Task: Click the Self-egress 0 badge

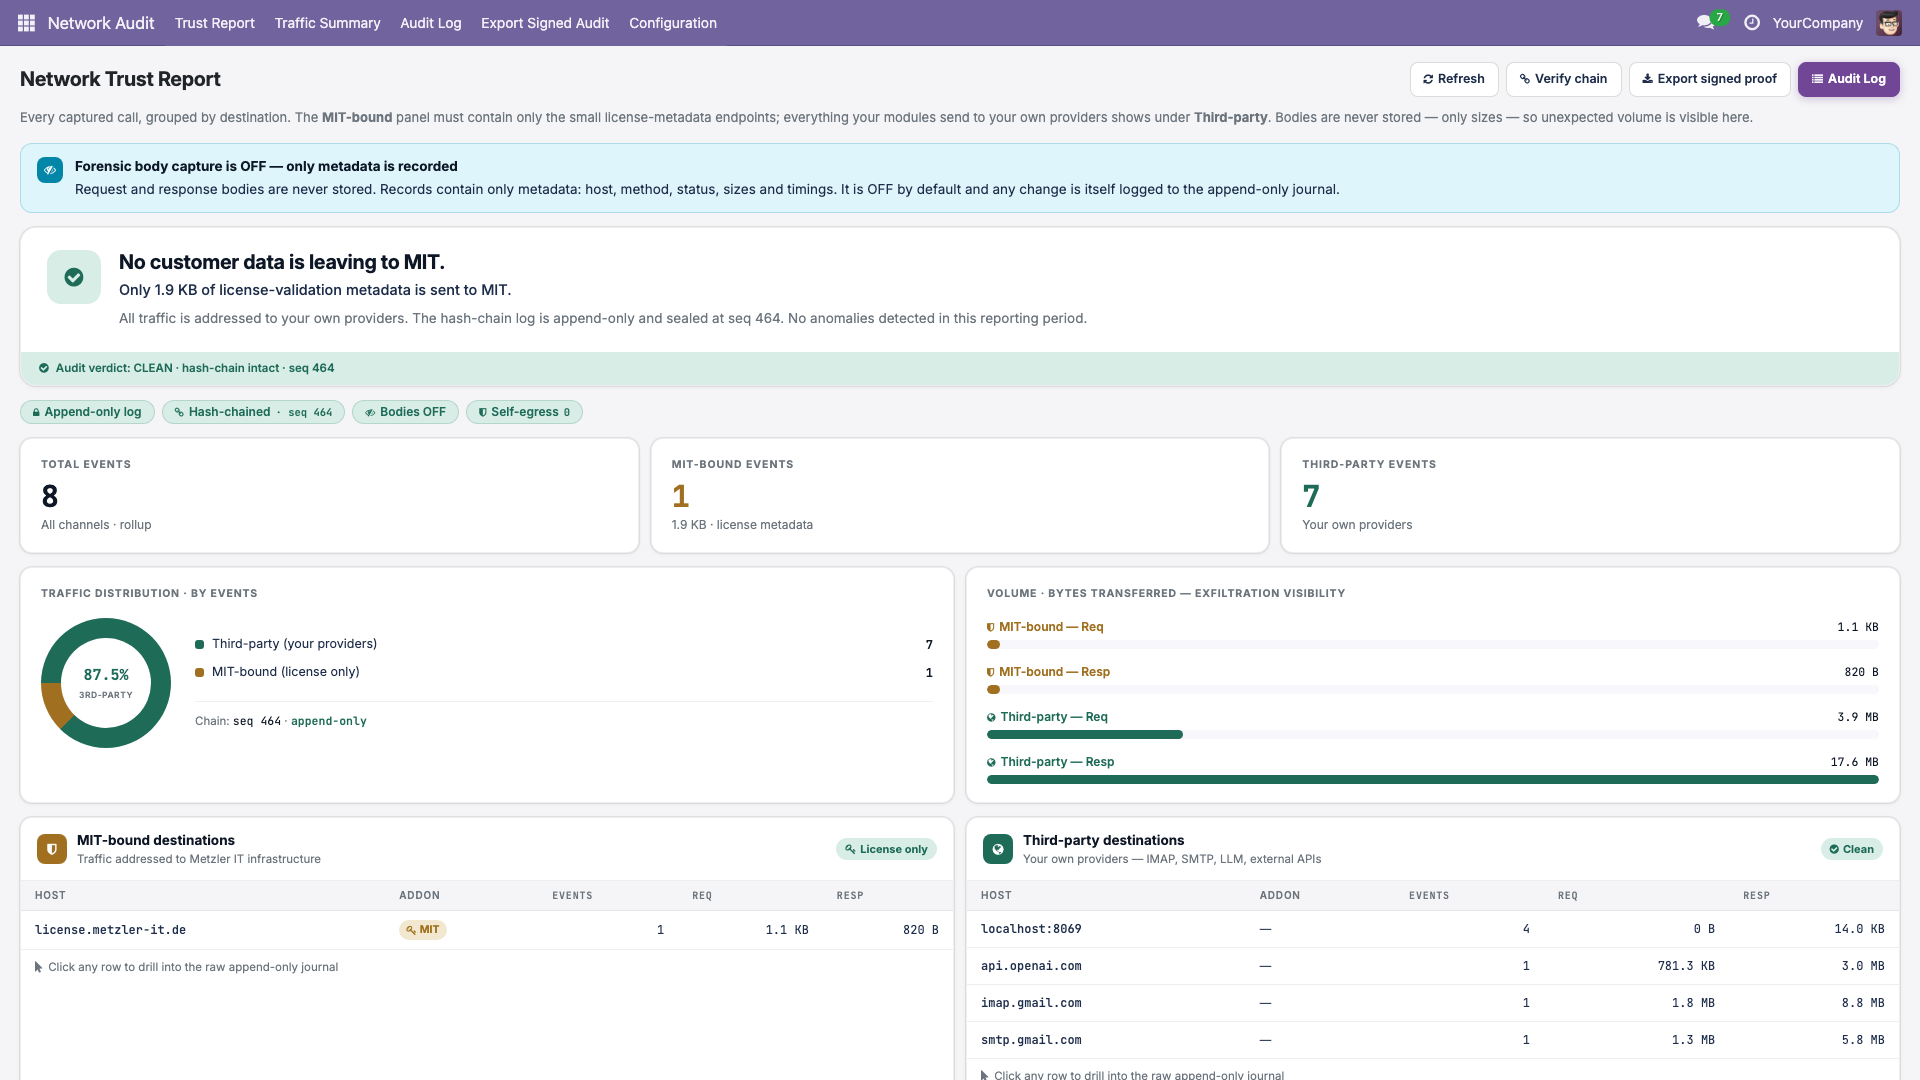Action: pos(524,412)
